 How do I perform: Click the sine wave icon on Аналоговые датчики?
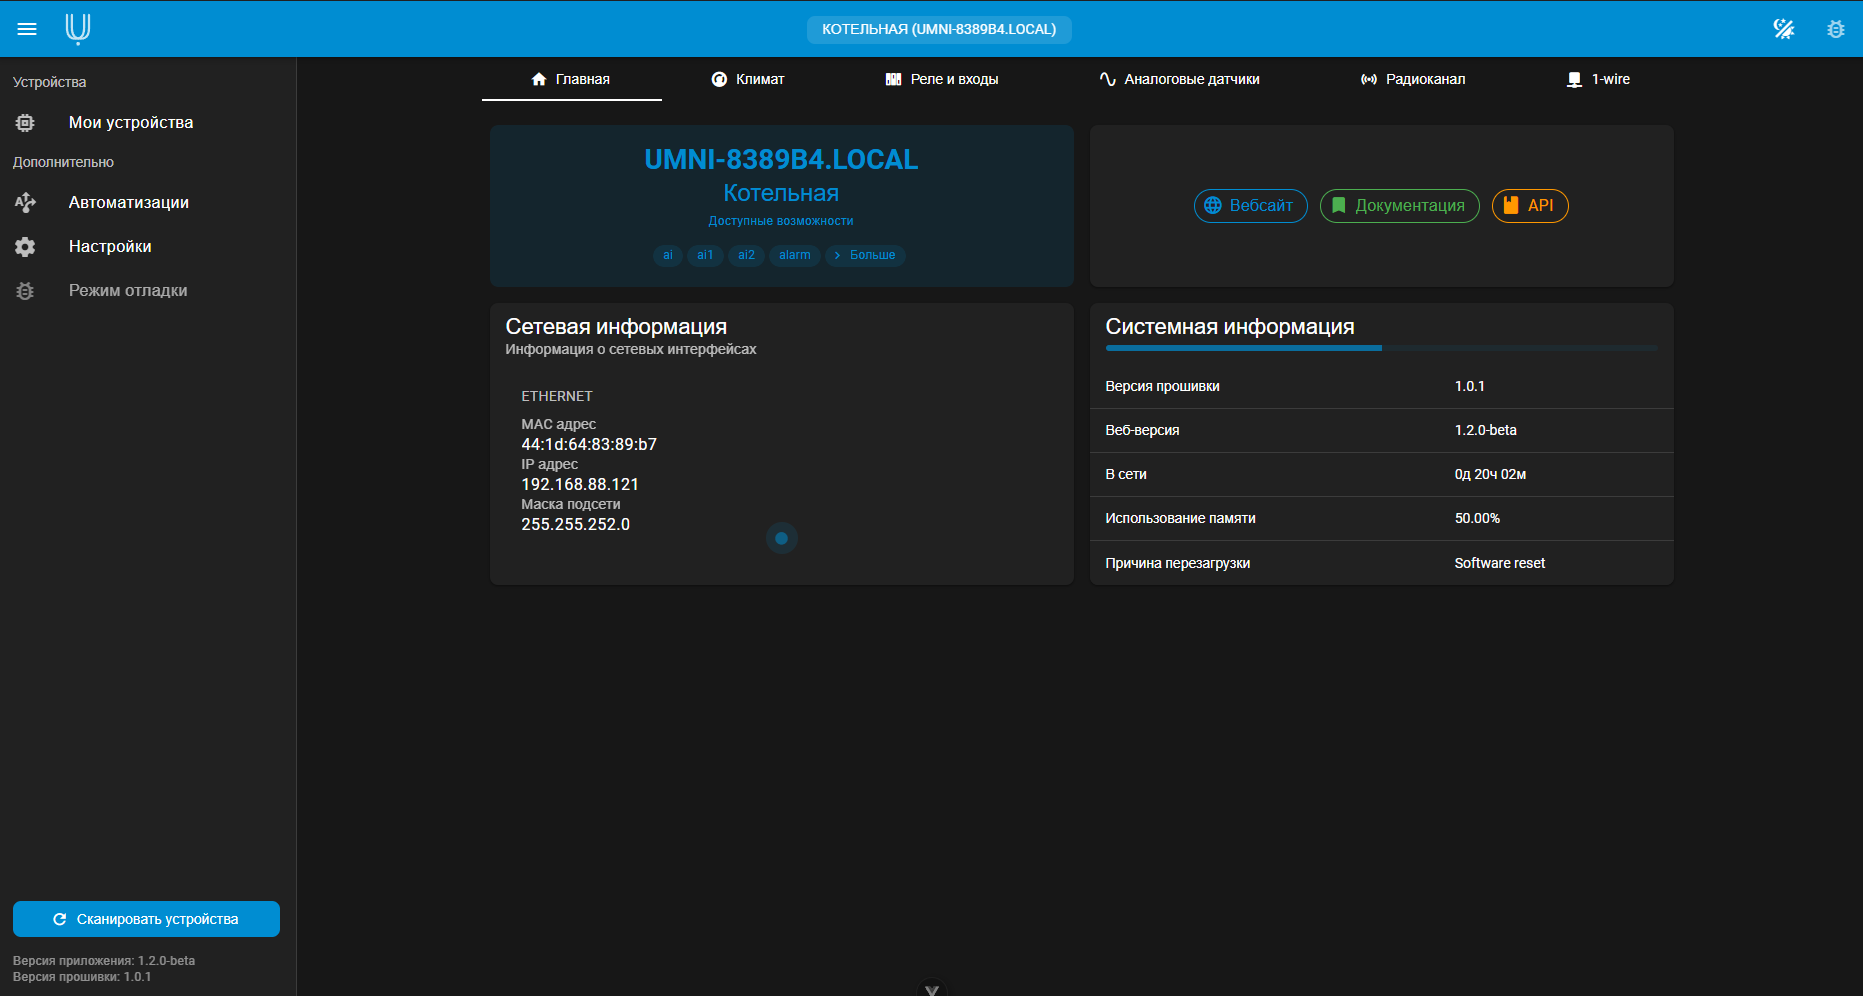(1107, 79)
